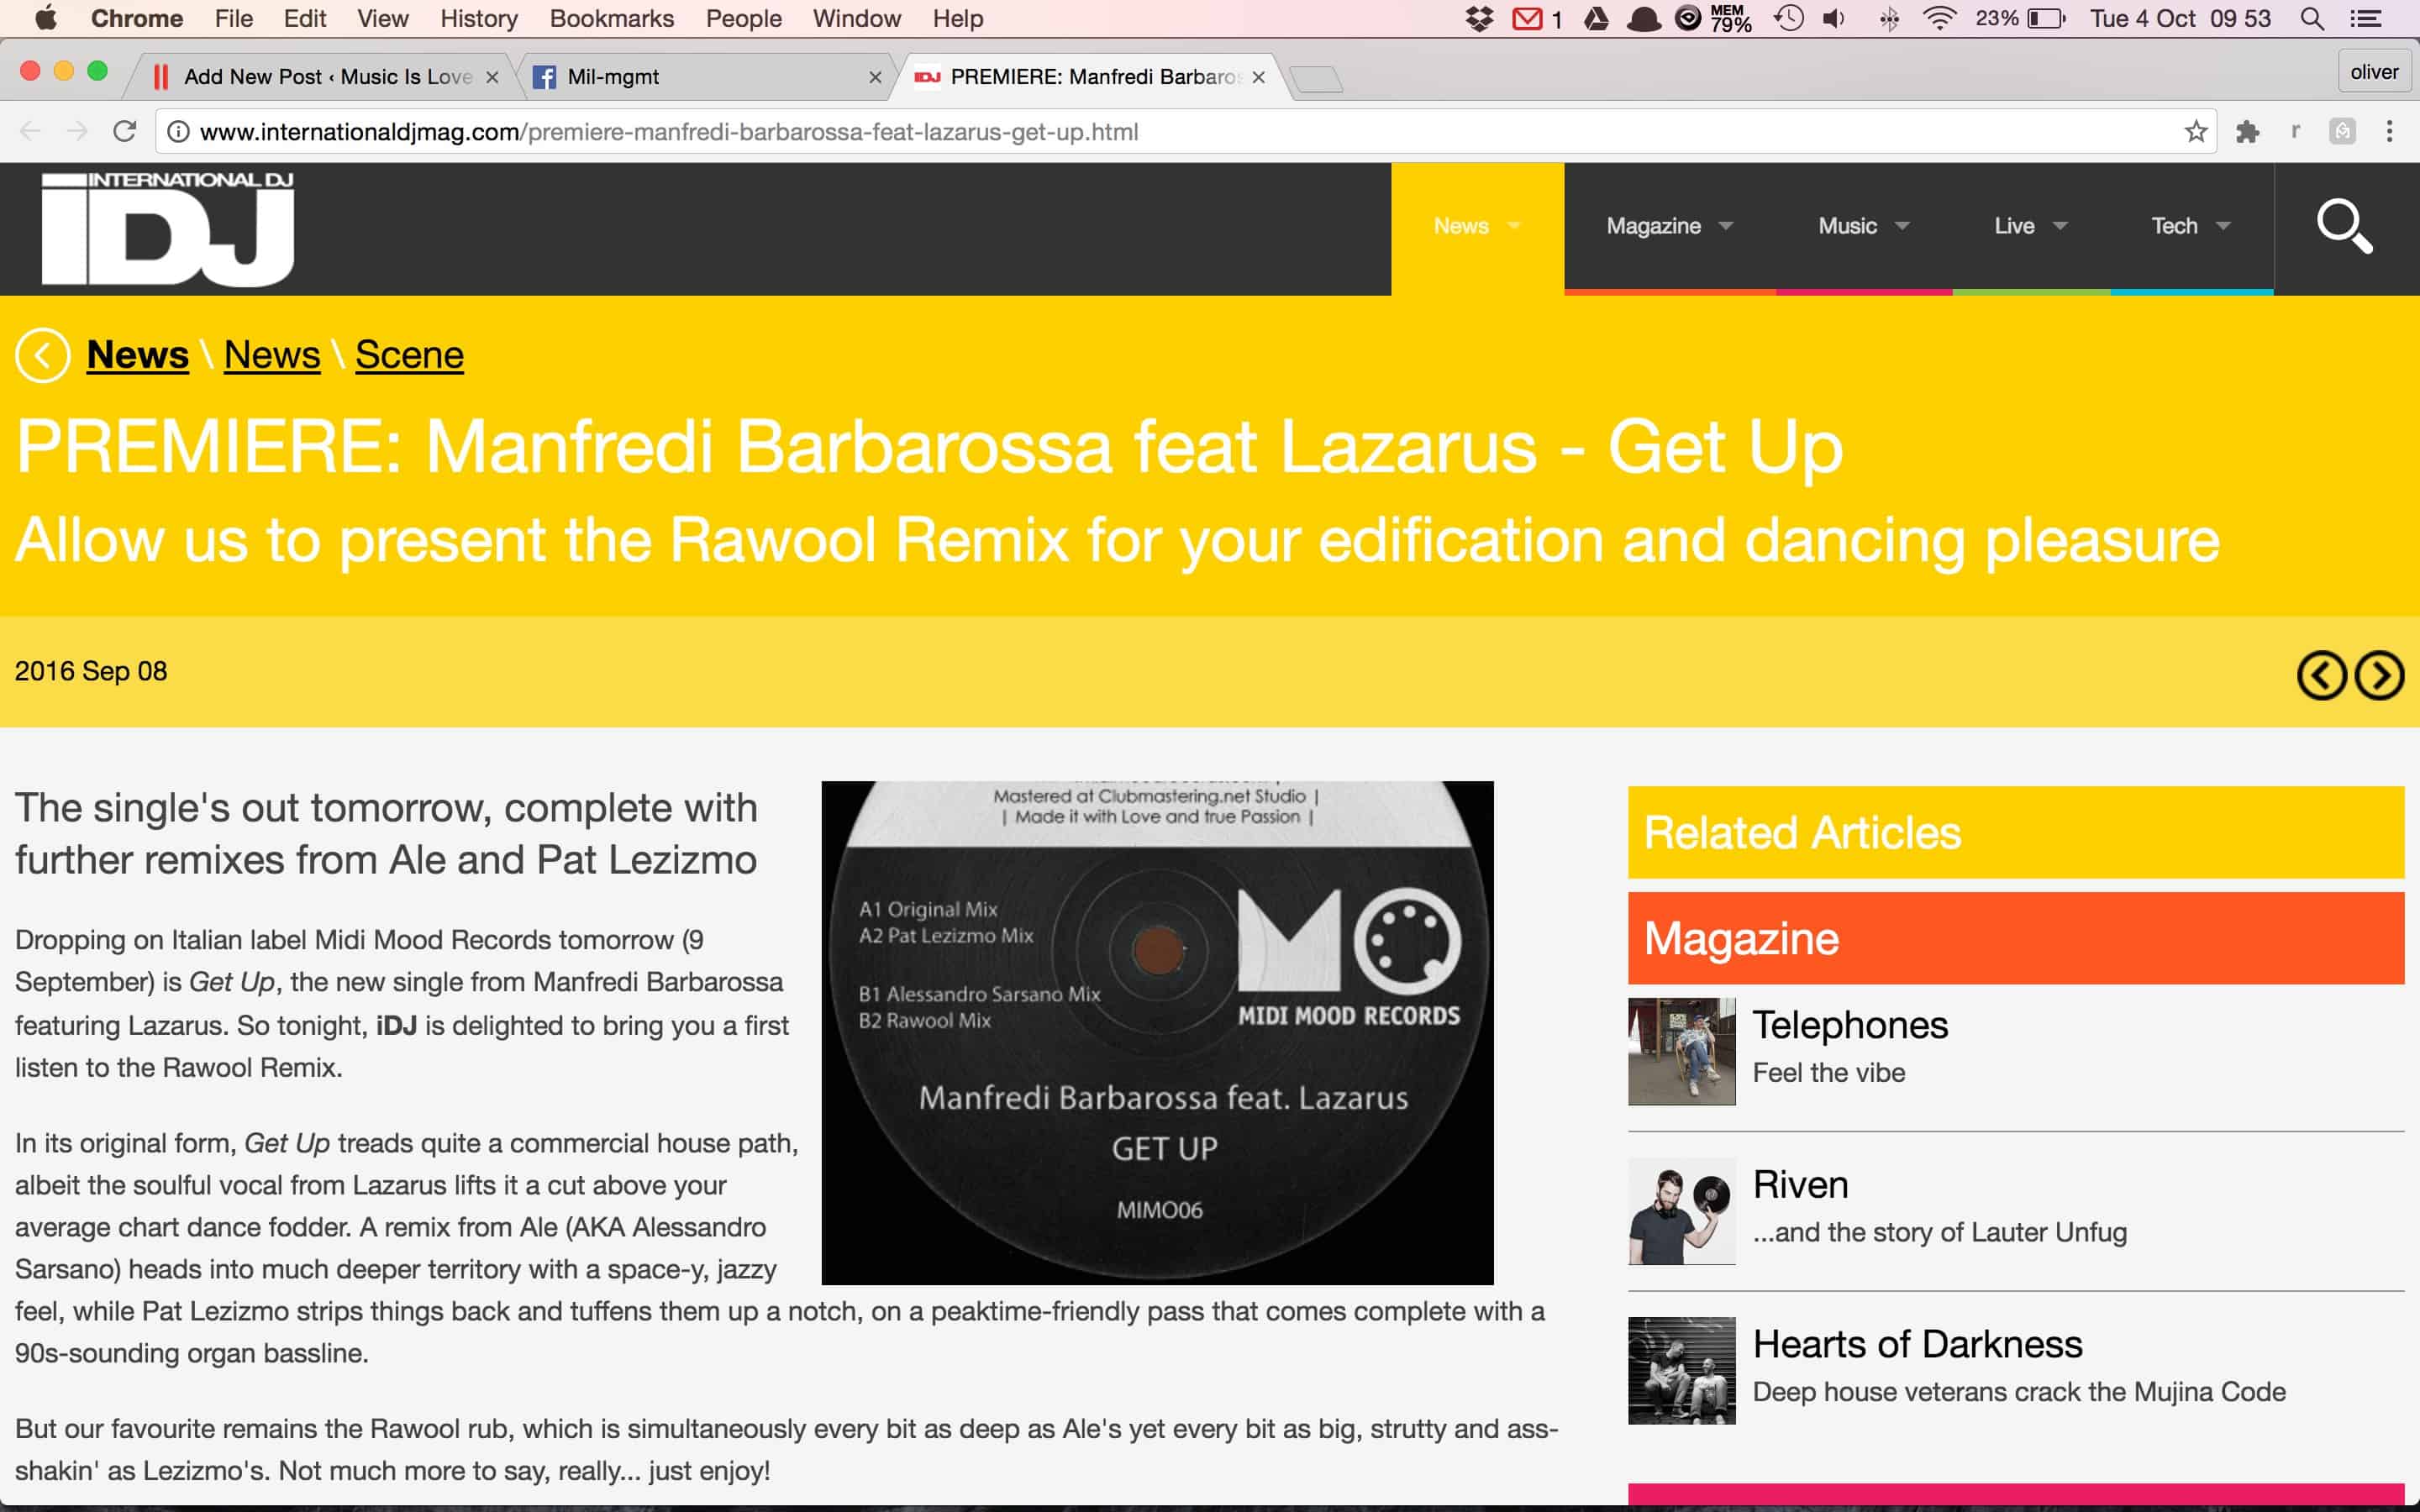Reload the page in Chrome
Screen dimensions: 2420x1512
click(124, 131)
